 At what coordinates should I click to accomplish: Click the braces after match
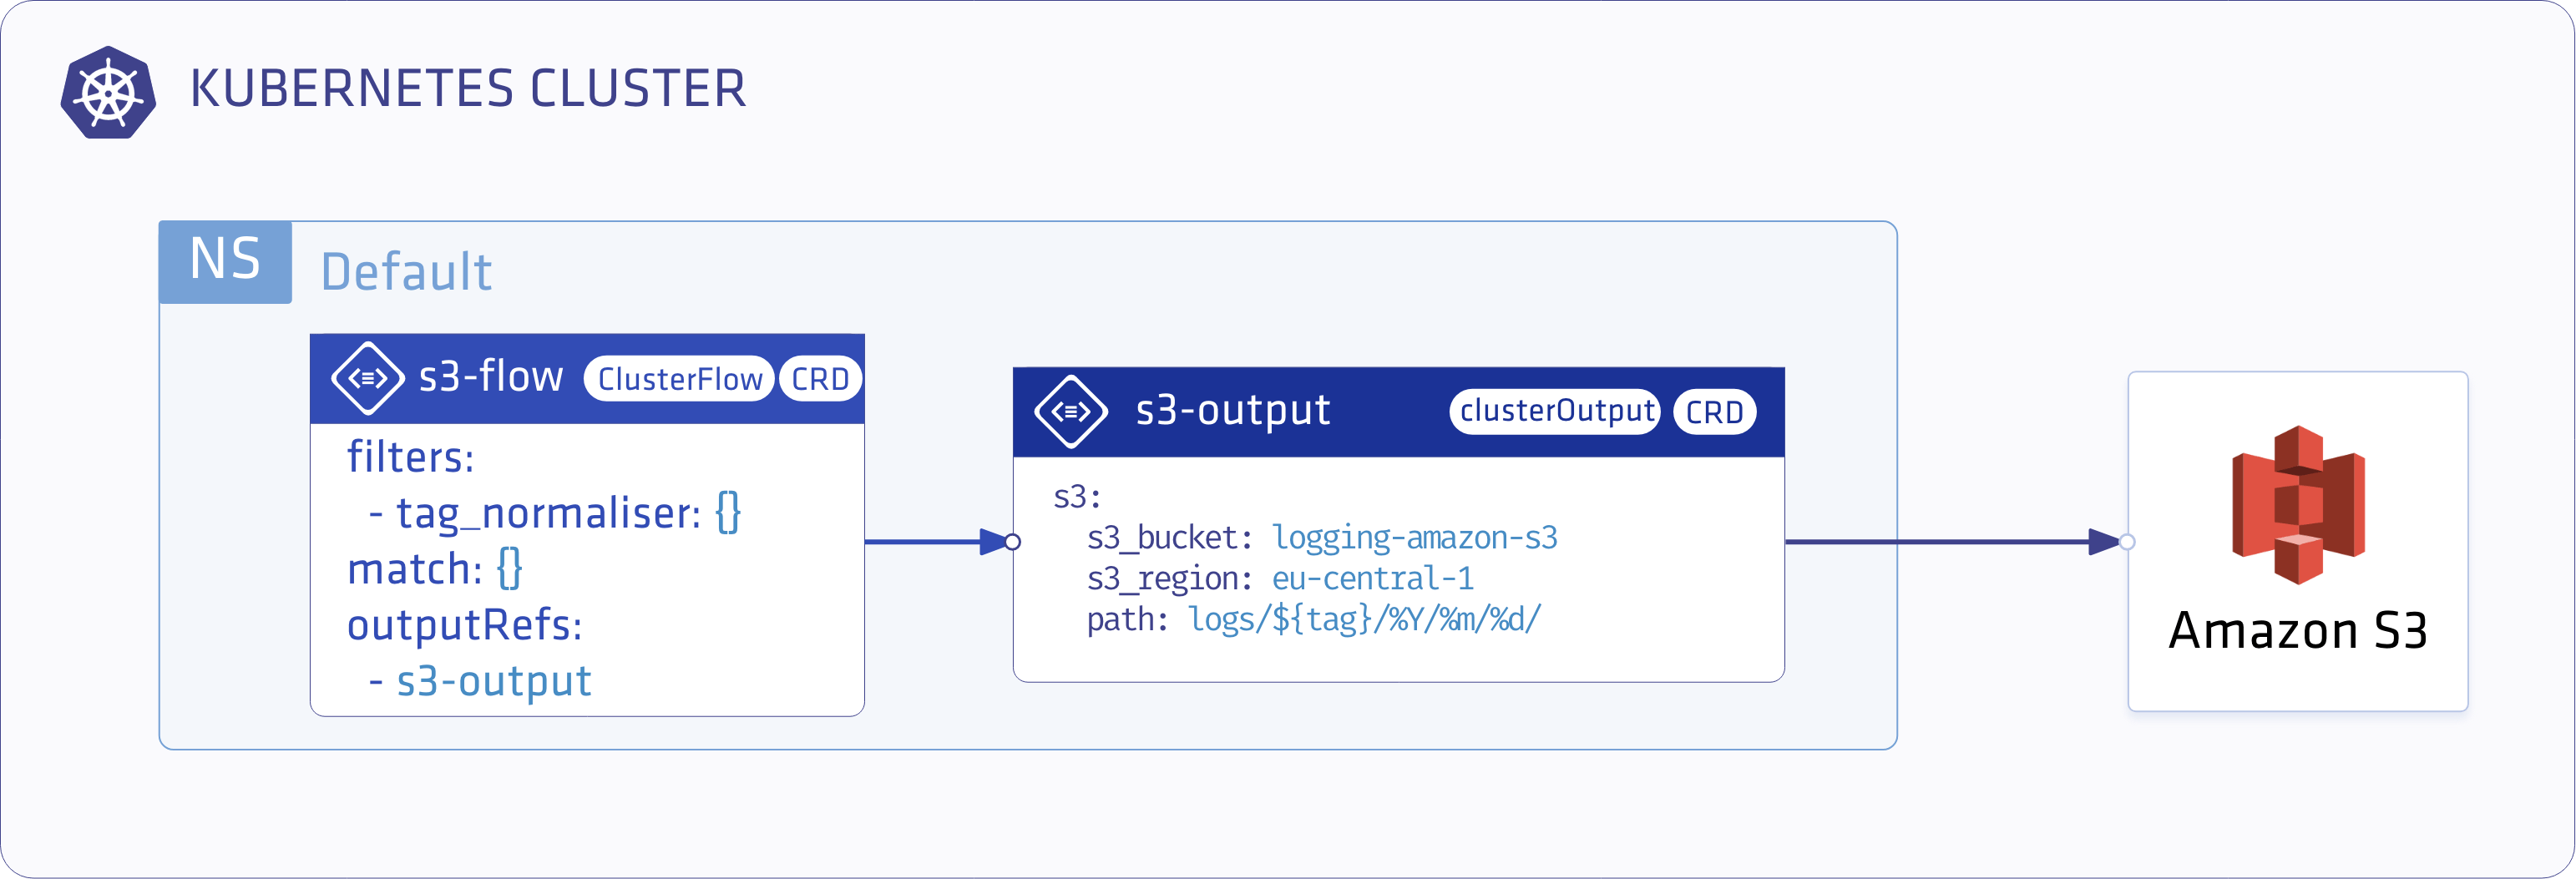click(509, 569)
